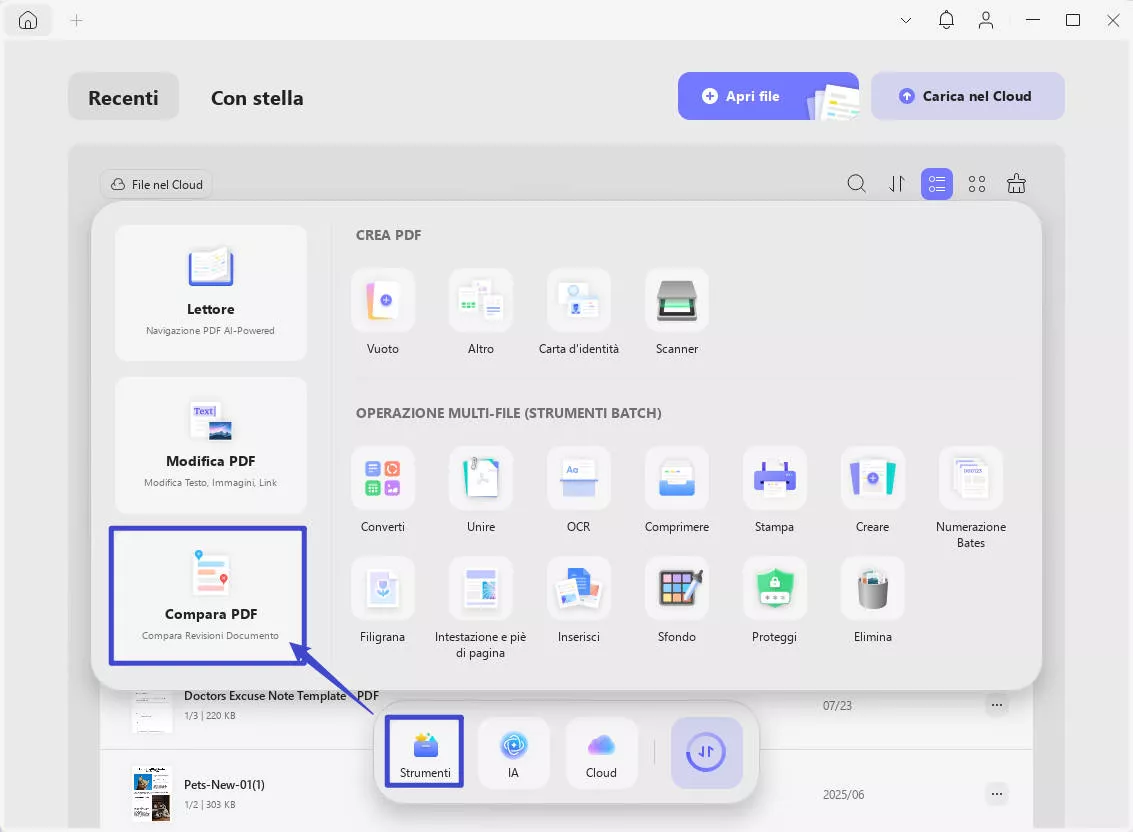Choose the Sfondo background tool
Image resolution: width=1133 pixels, height=832 pixels.
[x=677, y=588]
